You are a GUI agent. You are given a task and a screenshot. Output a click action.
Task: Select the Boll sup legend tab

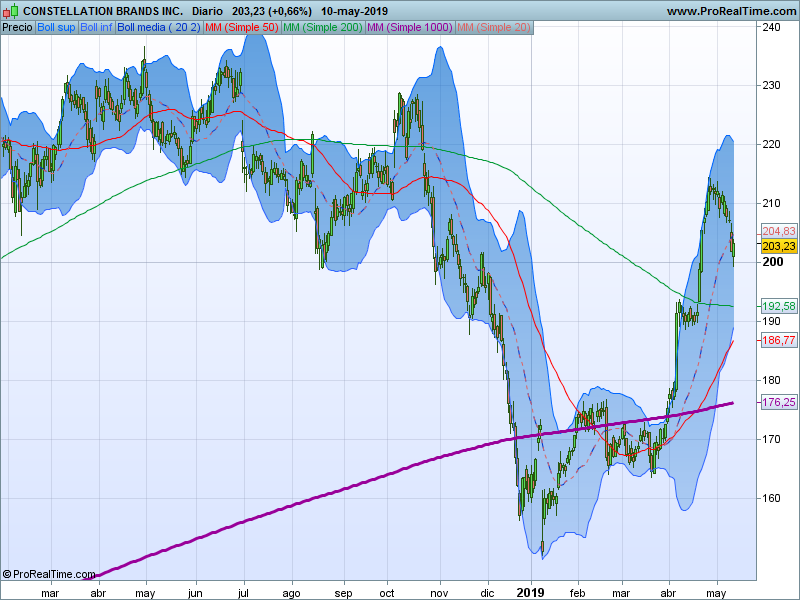click(x=56, y=28)
